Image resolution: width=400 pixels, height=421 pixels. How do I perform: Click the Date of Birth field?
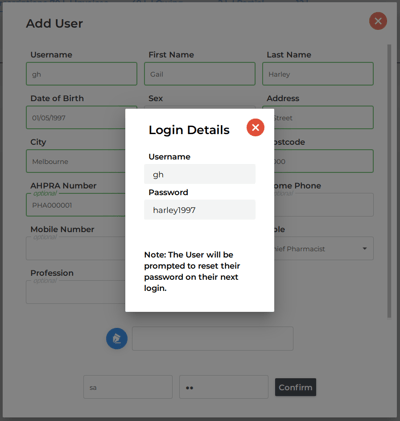point(76,117)
